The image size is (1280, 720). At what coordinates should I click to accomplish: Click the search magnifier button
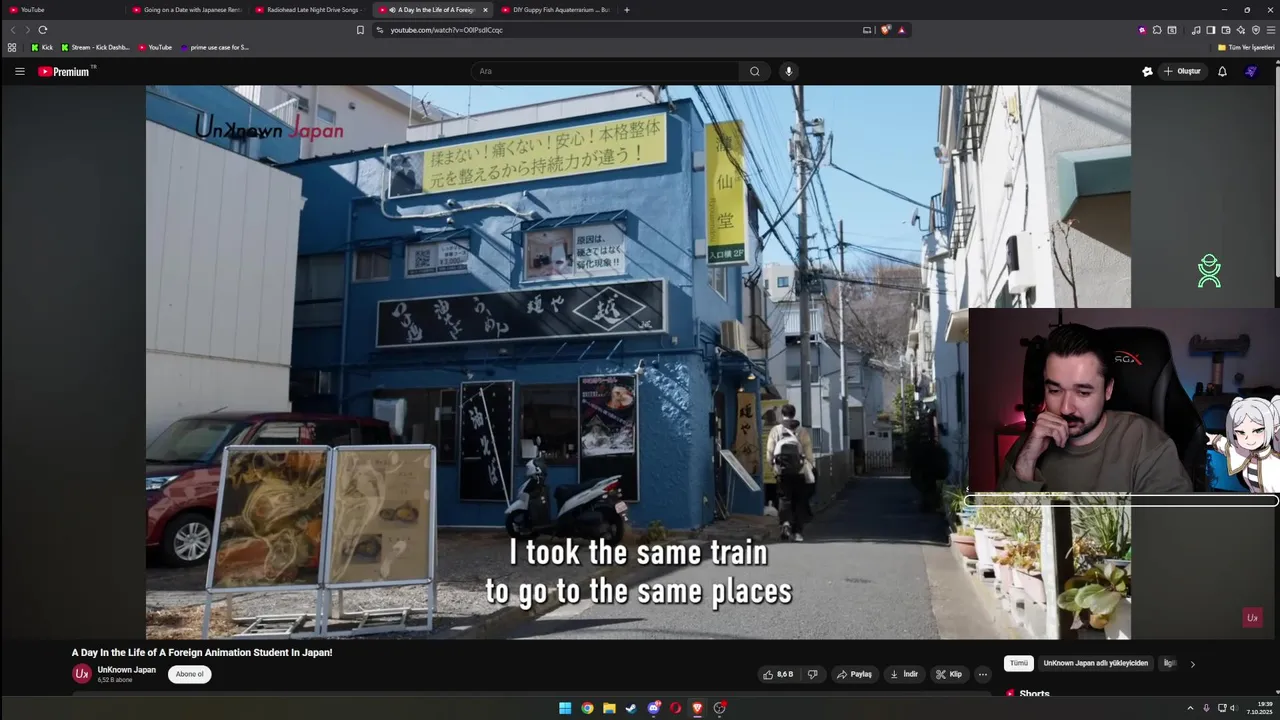(755, 71)
